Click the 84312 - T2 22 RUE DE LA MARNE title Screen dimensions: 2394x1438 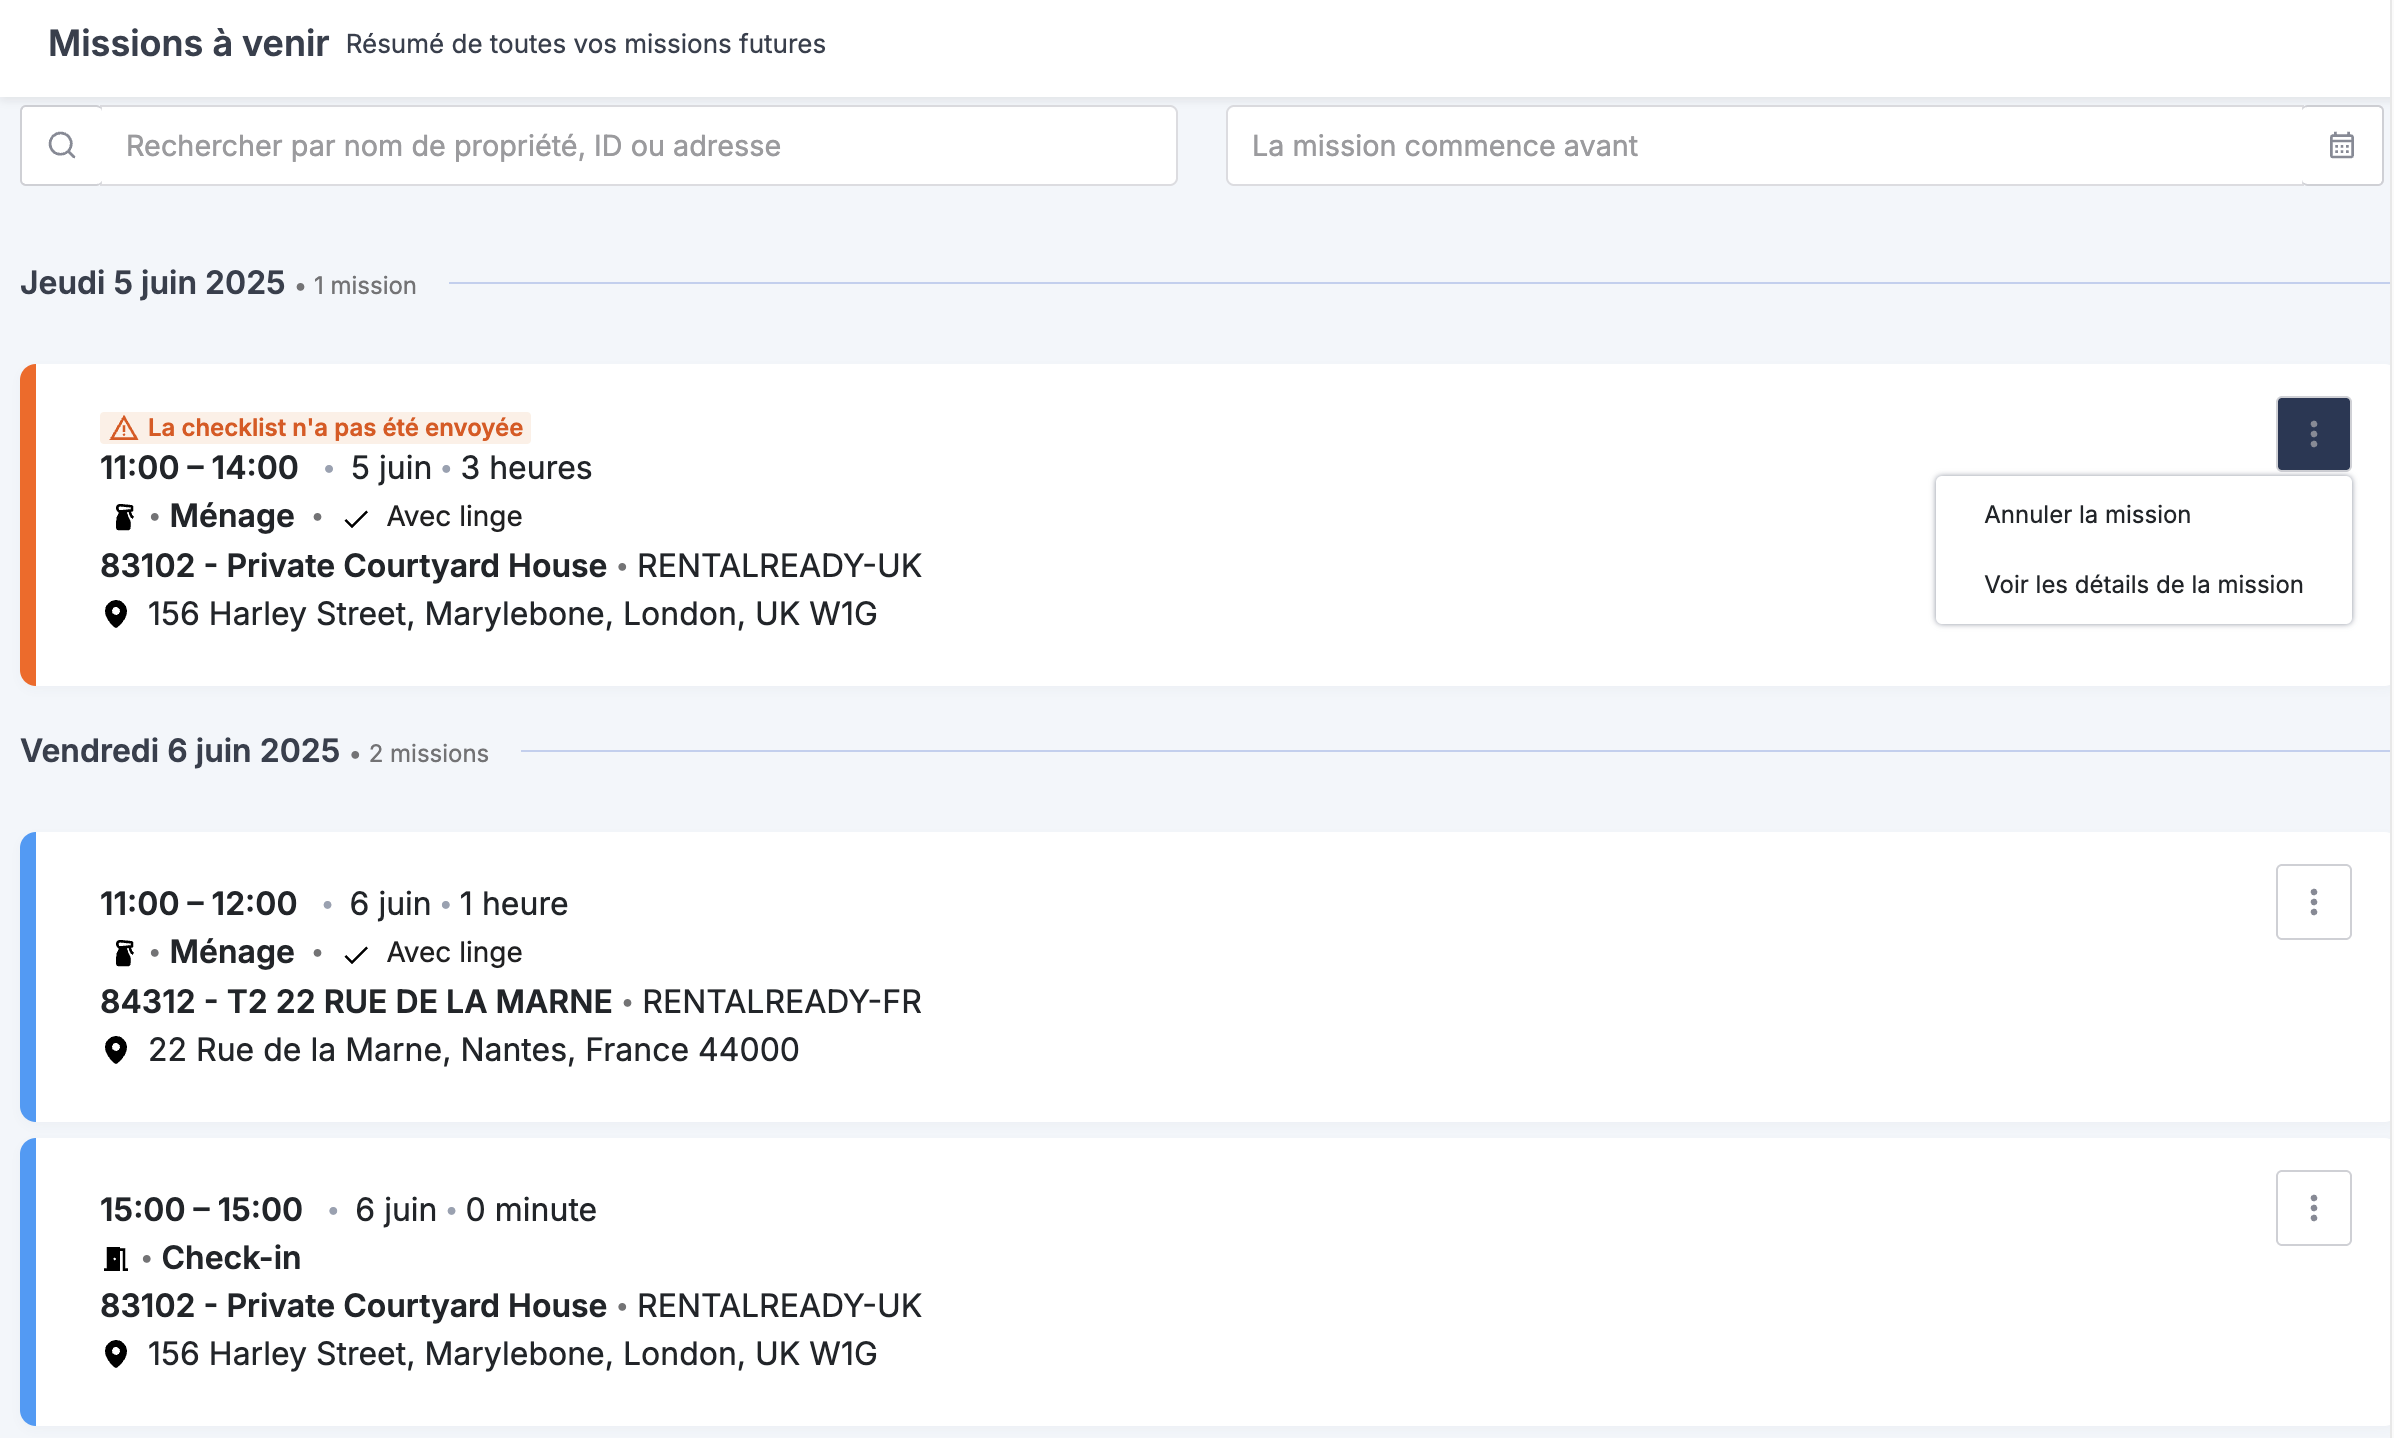356,1002
